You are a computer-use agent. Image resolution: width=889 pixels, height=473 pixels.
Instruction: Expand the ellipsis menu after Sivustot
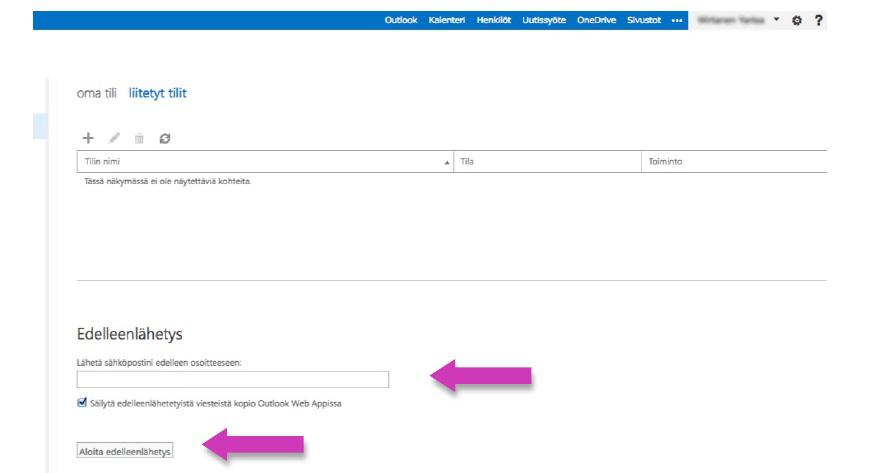[676, 20]
